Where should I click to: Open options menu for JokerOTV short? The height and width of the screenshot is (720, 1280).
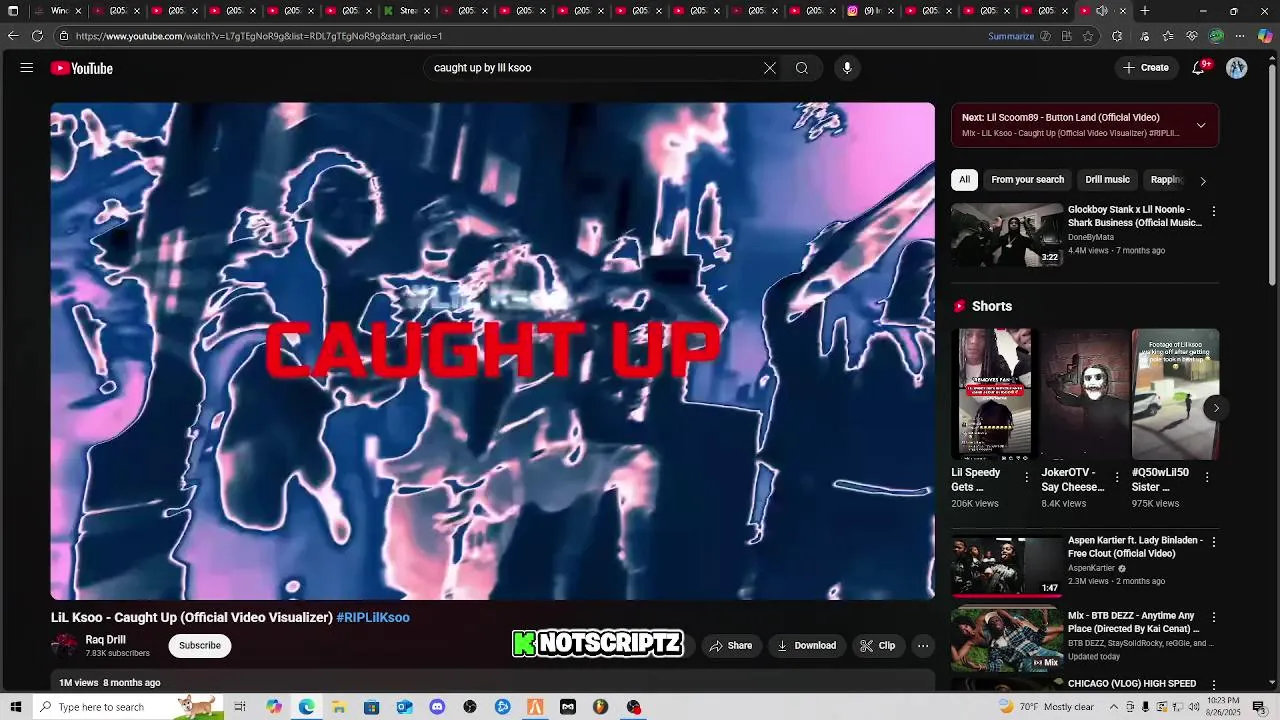[1117, 478]
